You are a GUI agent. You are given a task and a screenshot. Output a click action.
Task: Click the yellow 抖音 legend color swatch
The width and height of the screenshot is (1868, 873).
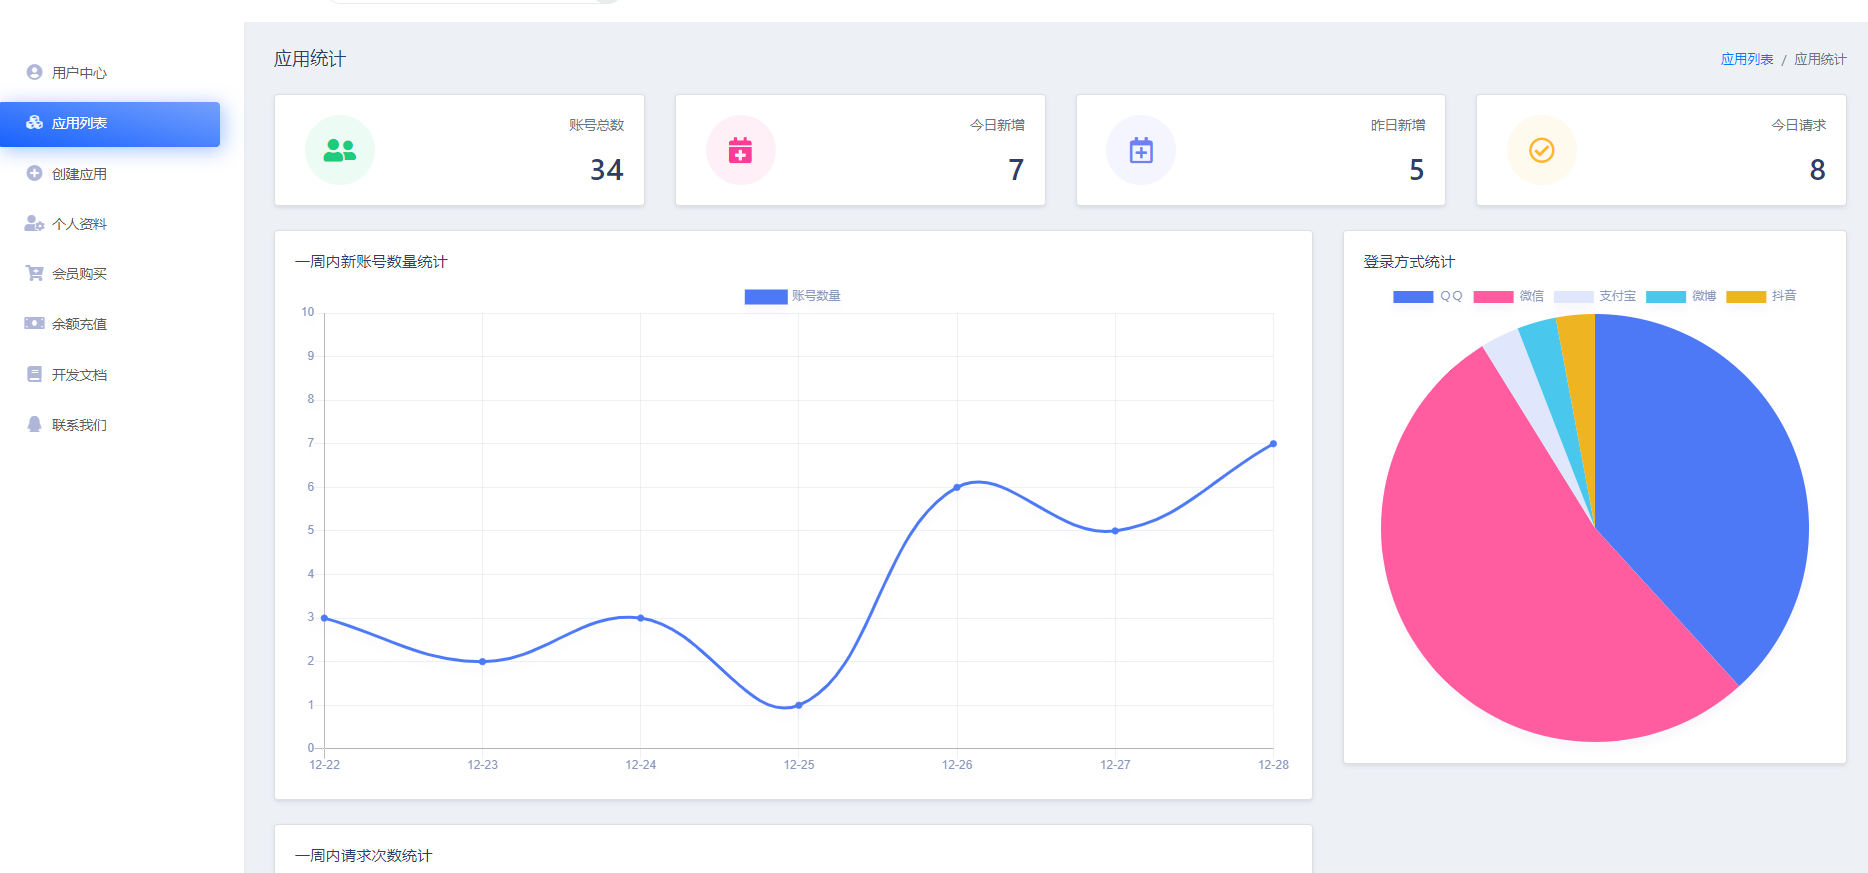coord(1746,297)
